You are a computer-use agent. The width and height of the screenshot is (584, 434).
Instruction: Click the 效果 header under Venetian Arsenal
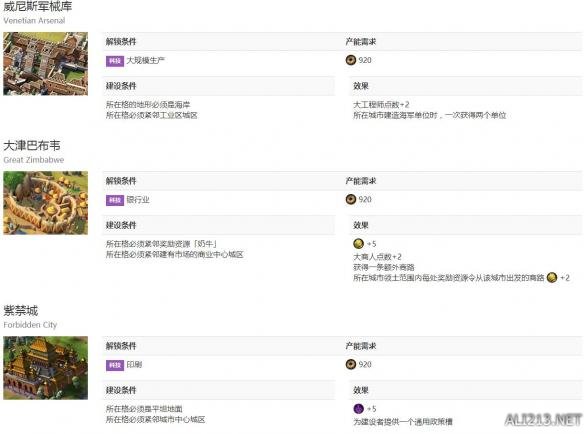[361, 86]
